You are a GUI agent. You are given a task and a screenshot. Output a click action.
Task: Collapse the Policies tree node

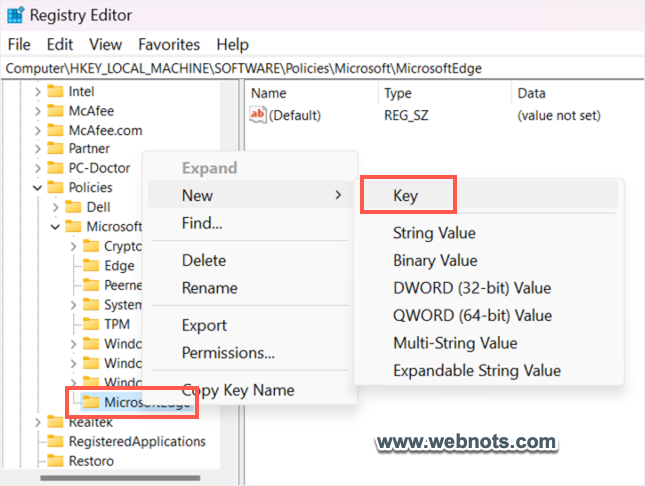point(38,187)
